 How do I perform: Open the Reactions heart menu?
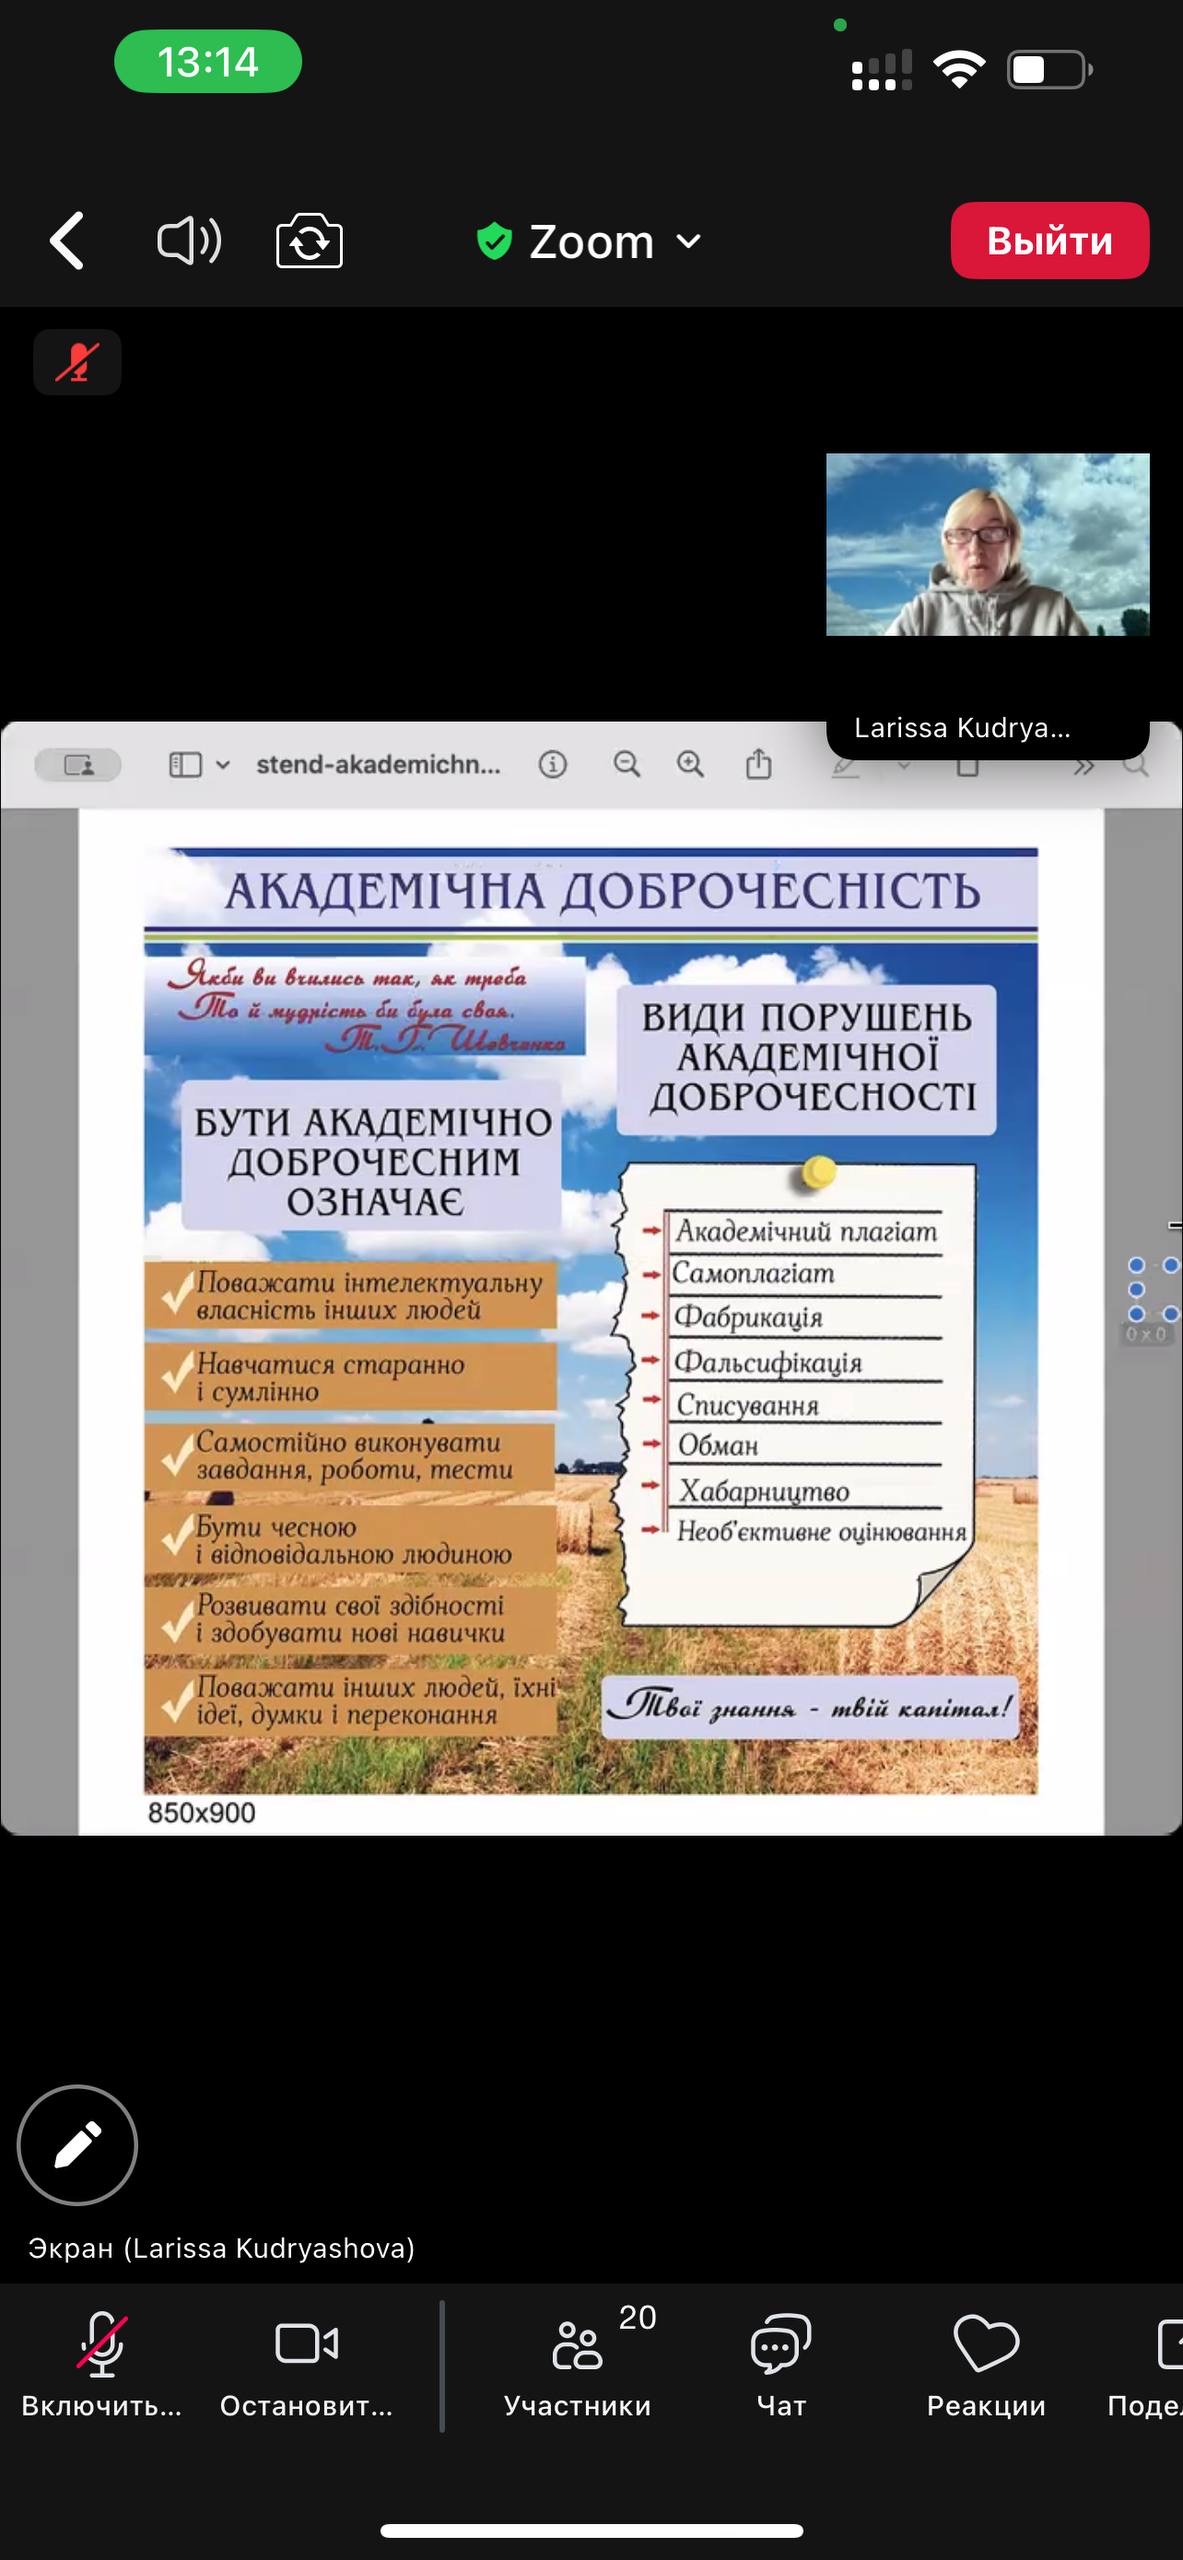986,2366
